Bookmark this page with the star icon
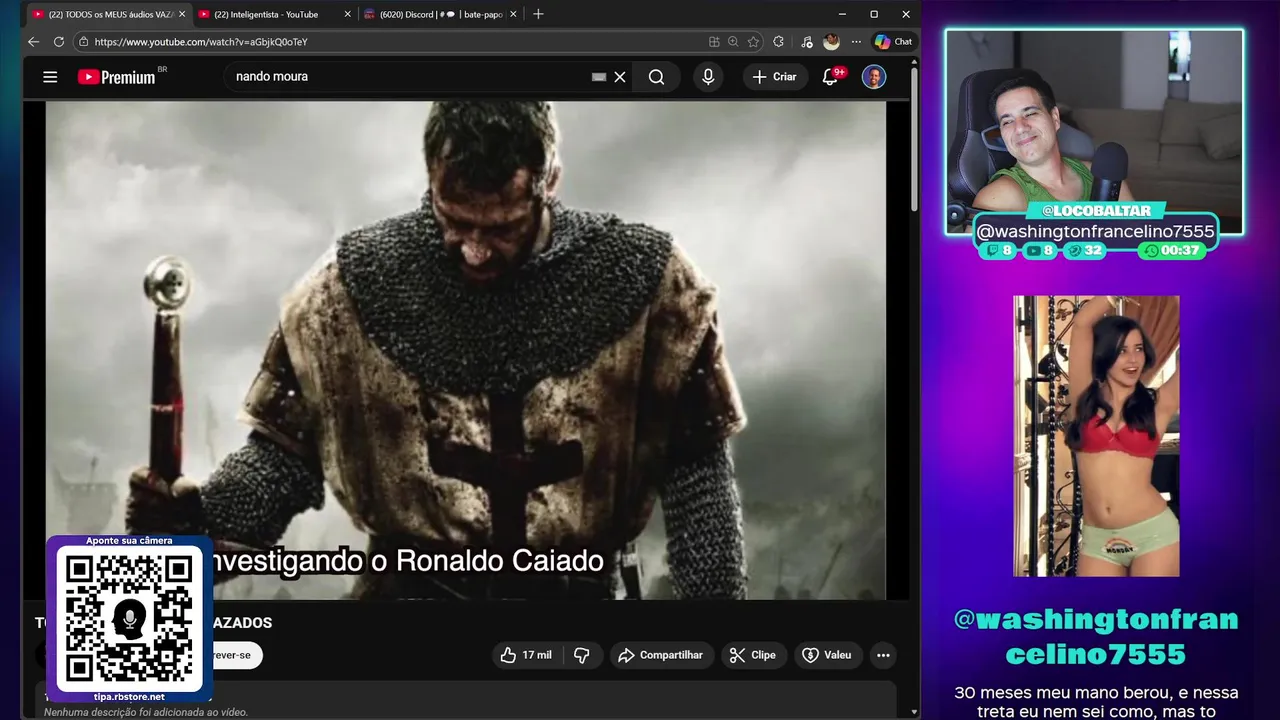Image resolution: width=1280 pixels, height=720 pixels. [753, 42]
